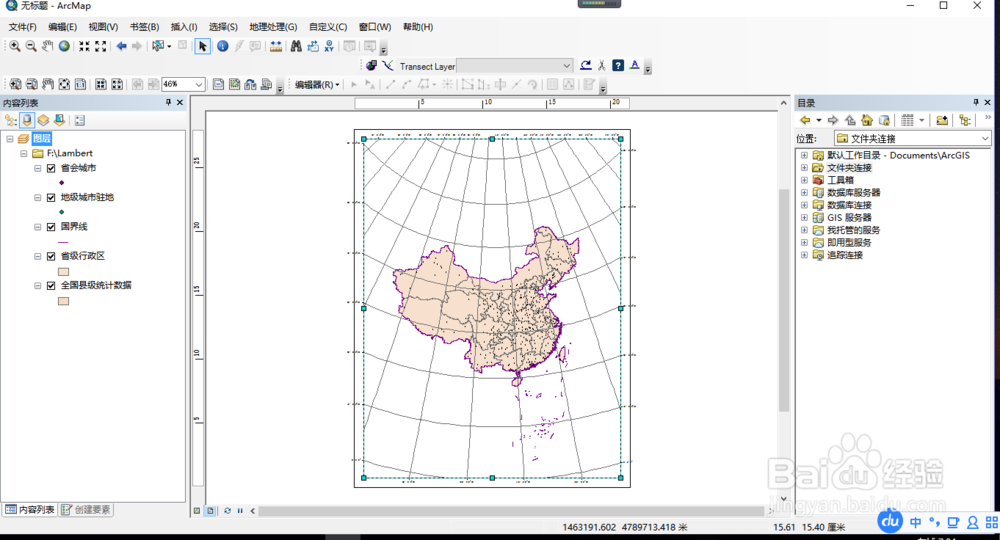The image size is (1000, 540).
Task: Select the 图层 data frame in table of contents
Action: [41, 138]
